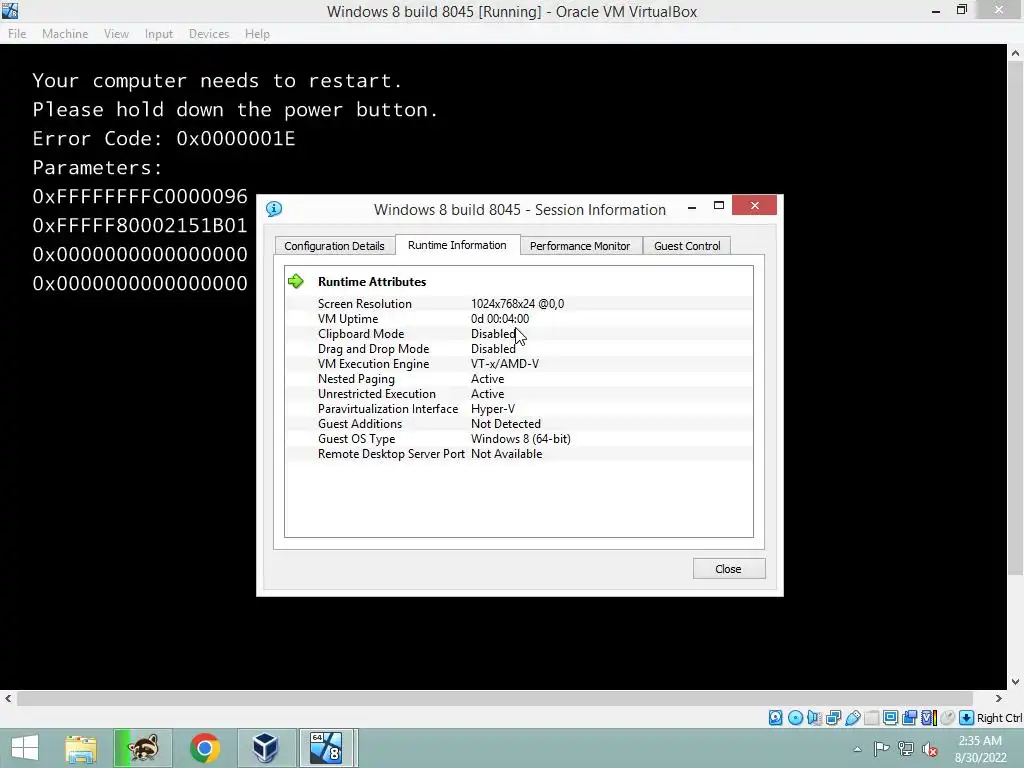This screenshot has height=768, width=1024.
Task: Select the Remote Desktop Server Port row label
Action: coord(391,454)
